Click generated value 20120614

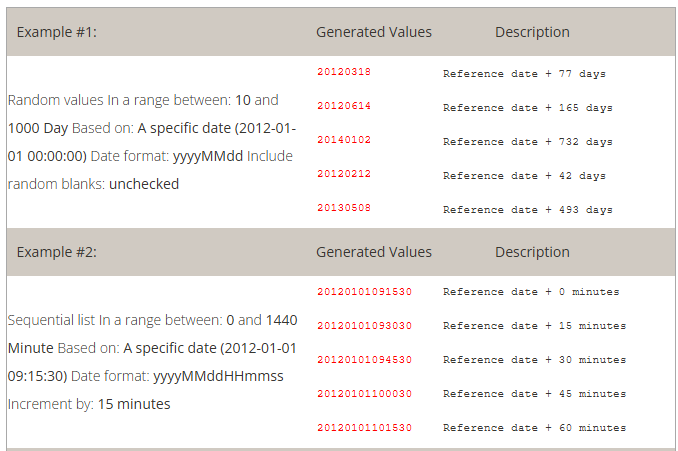(344, 107)
